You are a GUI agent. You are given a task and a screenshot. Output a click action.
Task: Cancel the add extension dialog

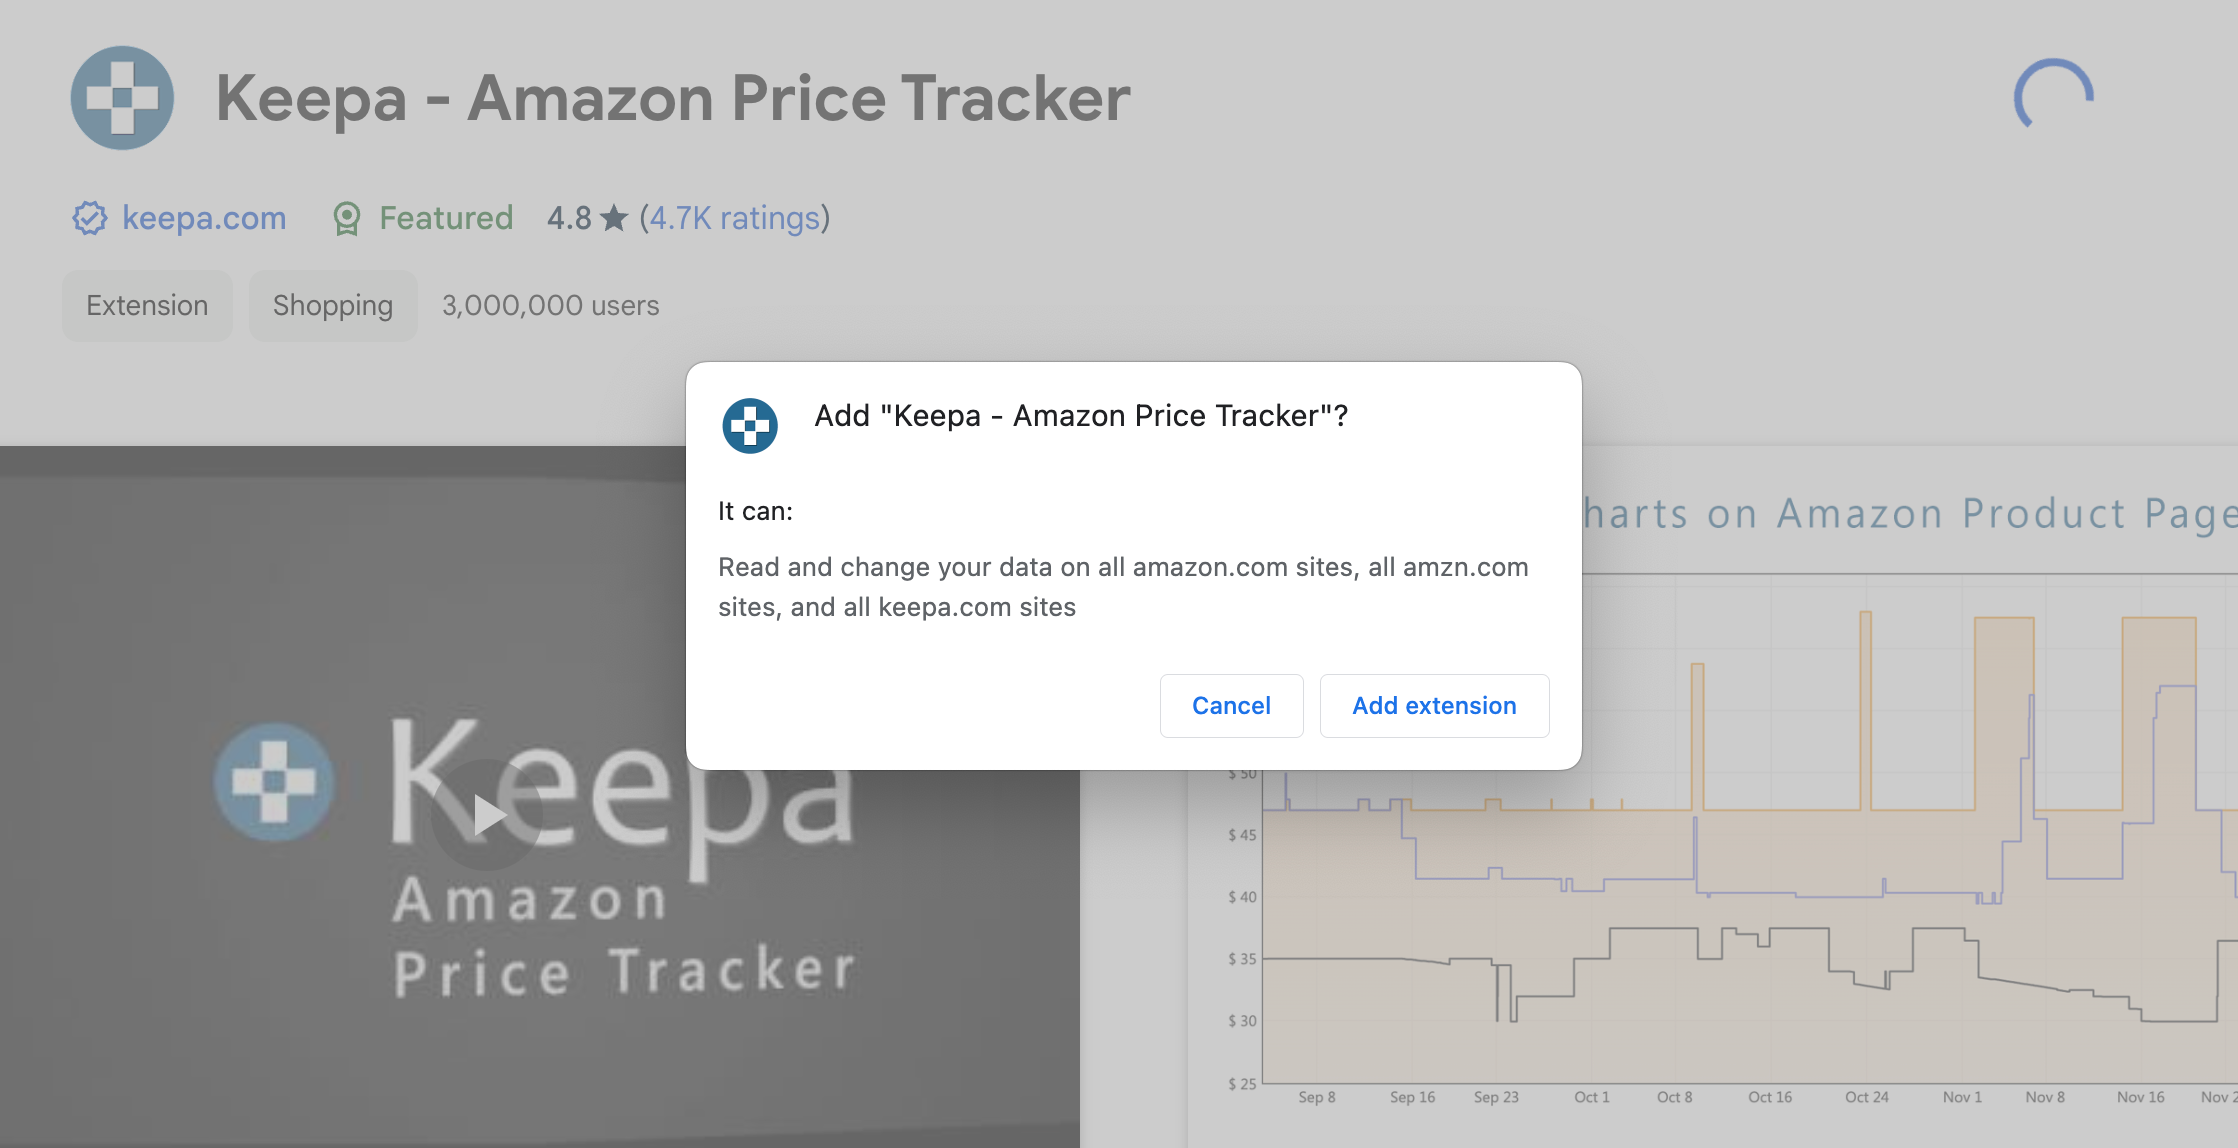[x=1231, y=706]
